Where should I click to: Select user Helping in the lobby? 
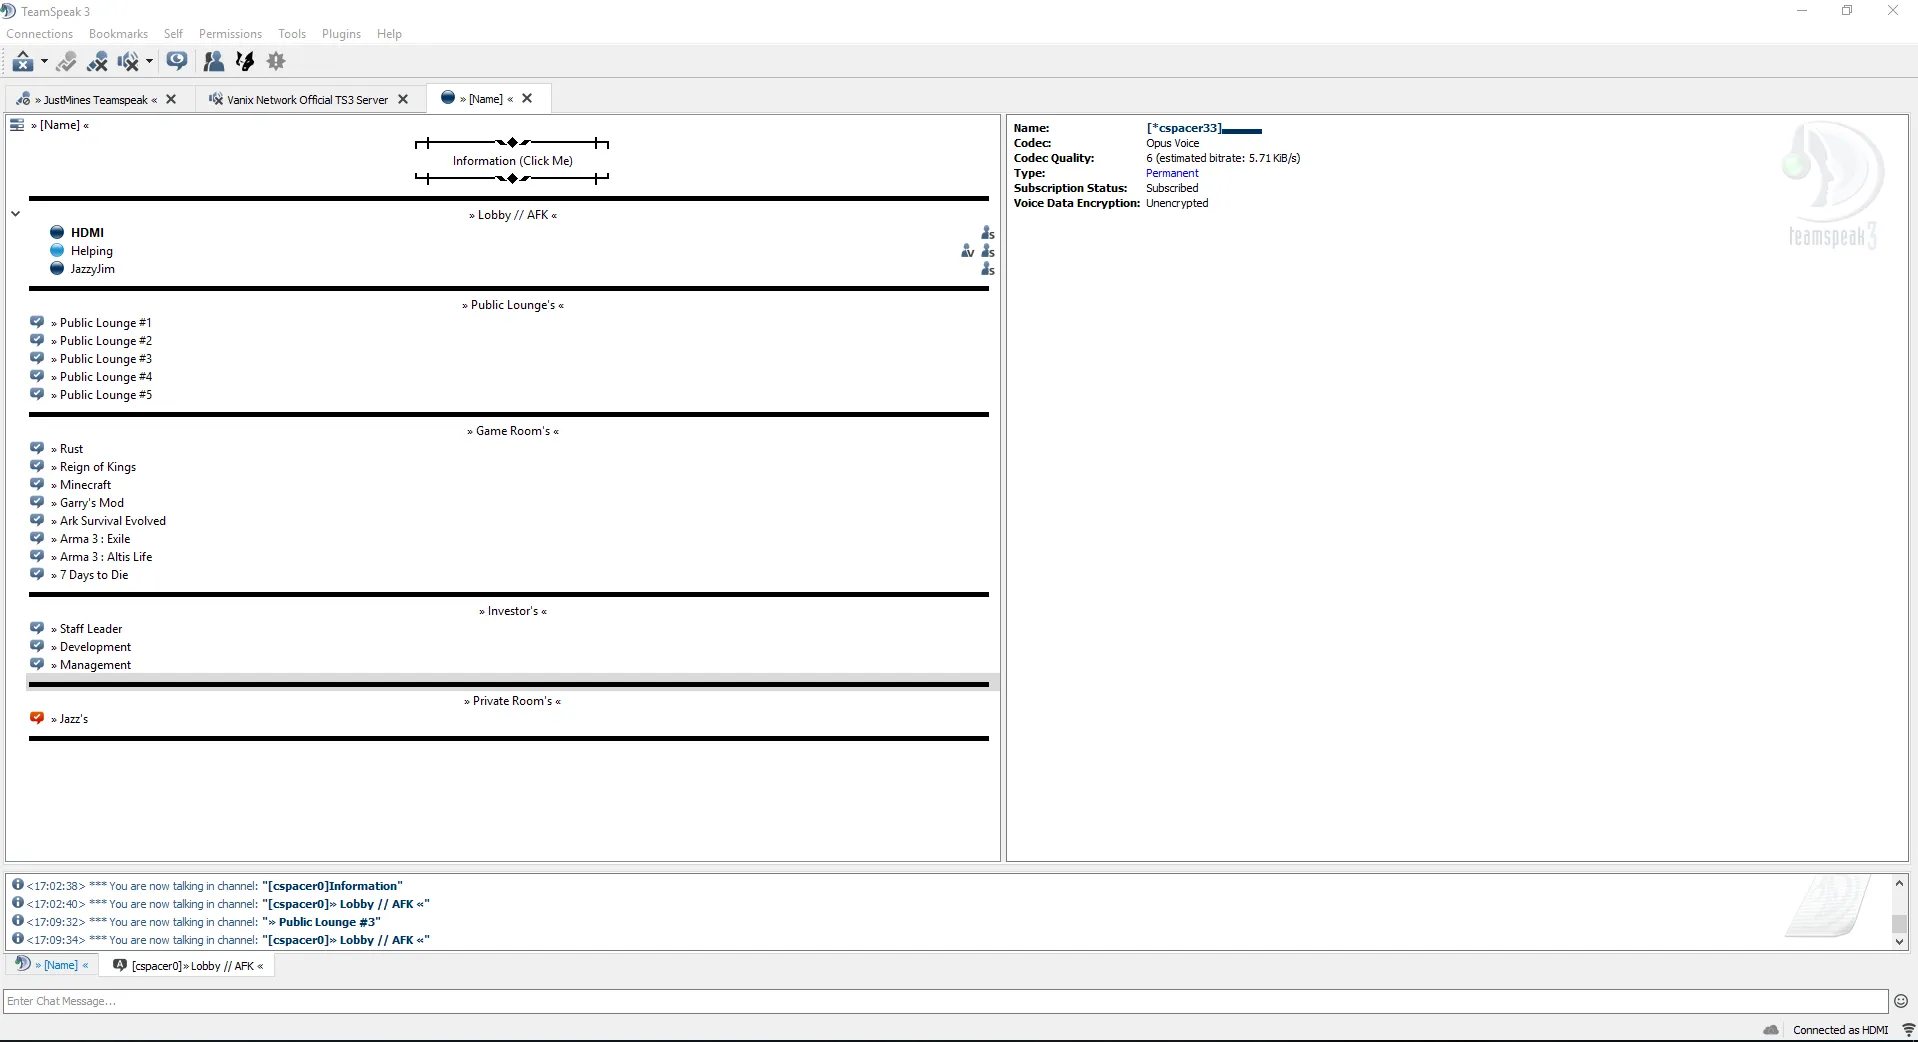(91, 251)
